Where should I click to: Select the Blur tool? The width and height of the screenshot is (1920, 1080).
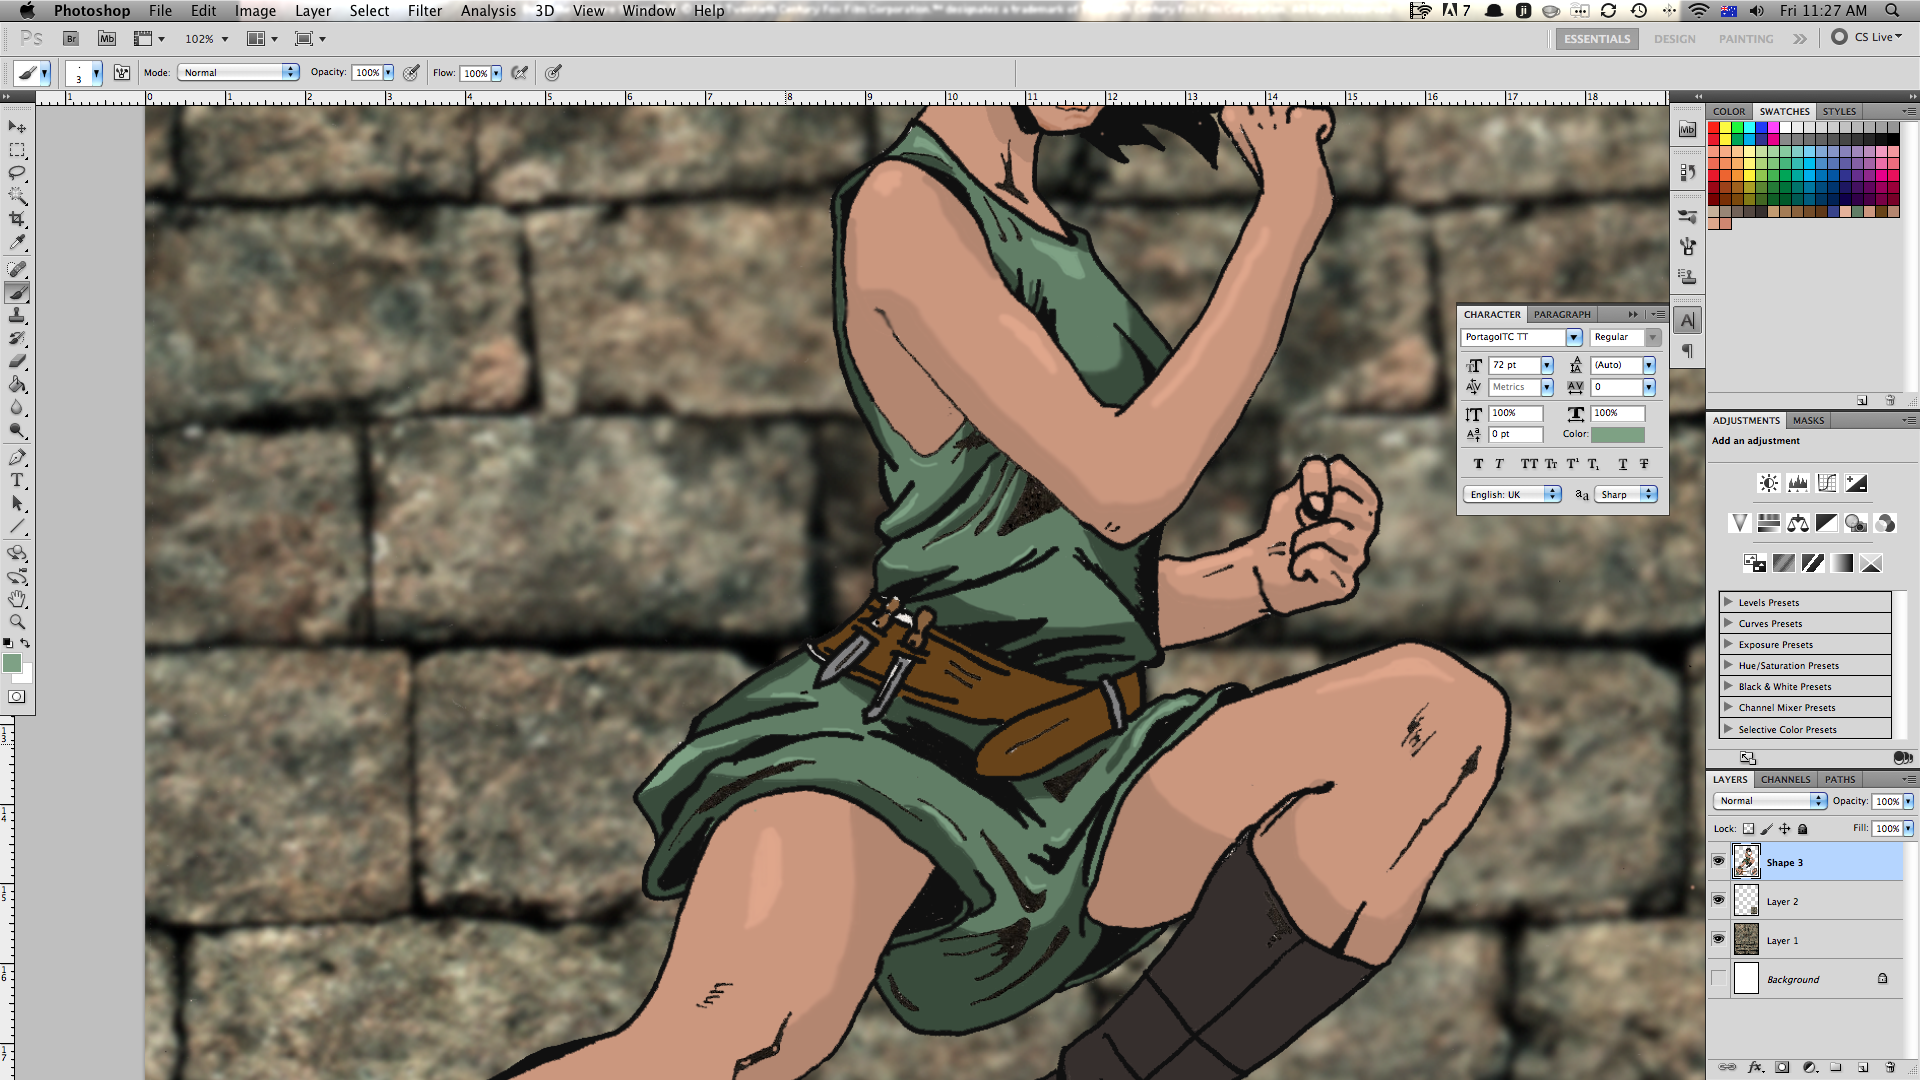click(x=17, y=408)
